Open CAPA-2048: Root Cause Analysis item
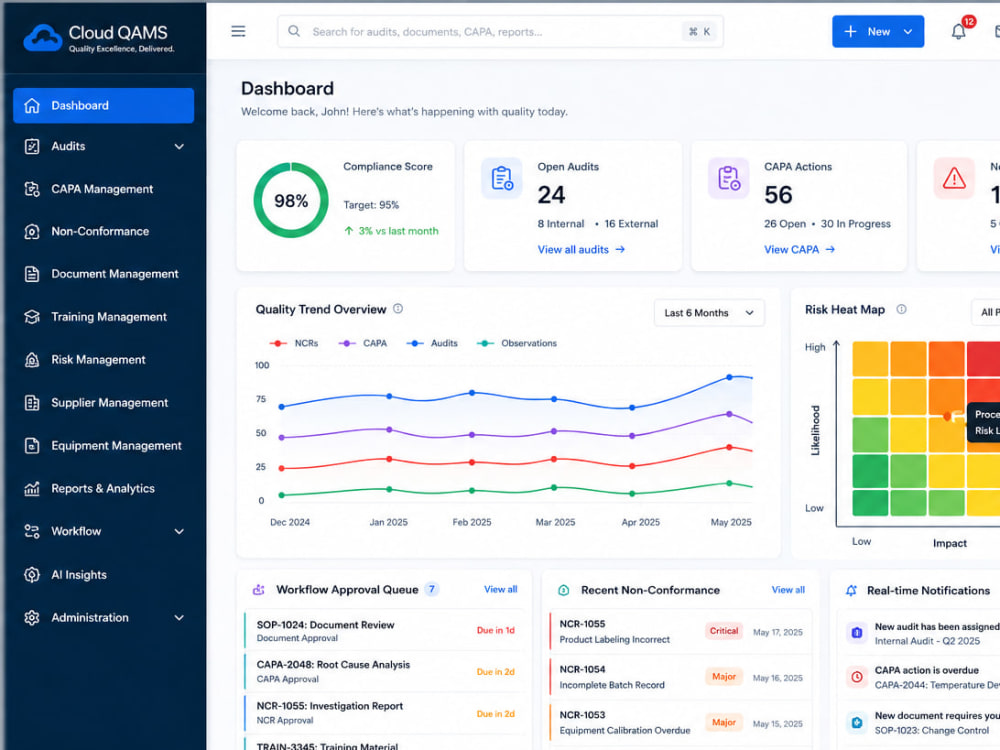Screen dimensions: 1000x750 pyautogui.click(x=383, y=672)
